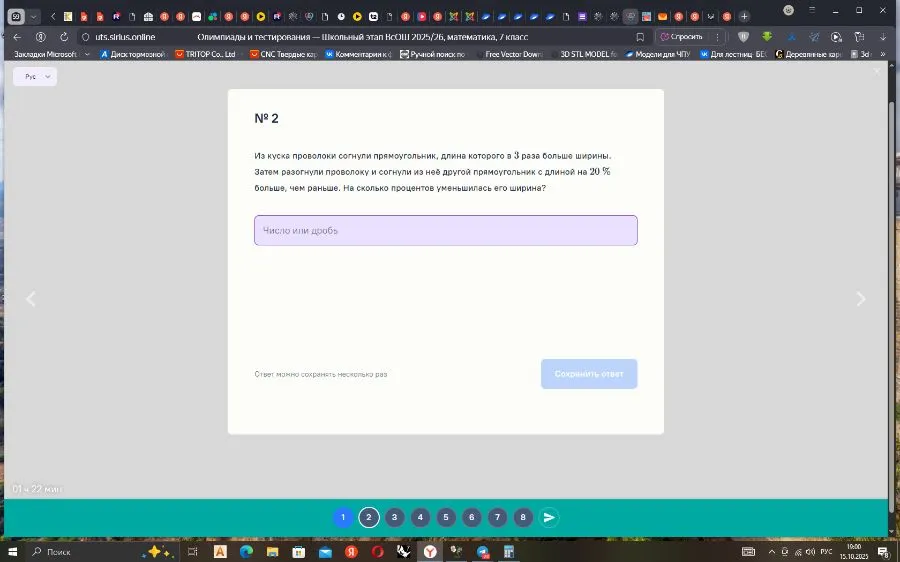
Task: Open the tab counter button showing 50
Action: [x=16, y=17]
